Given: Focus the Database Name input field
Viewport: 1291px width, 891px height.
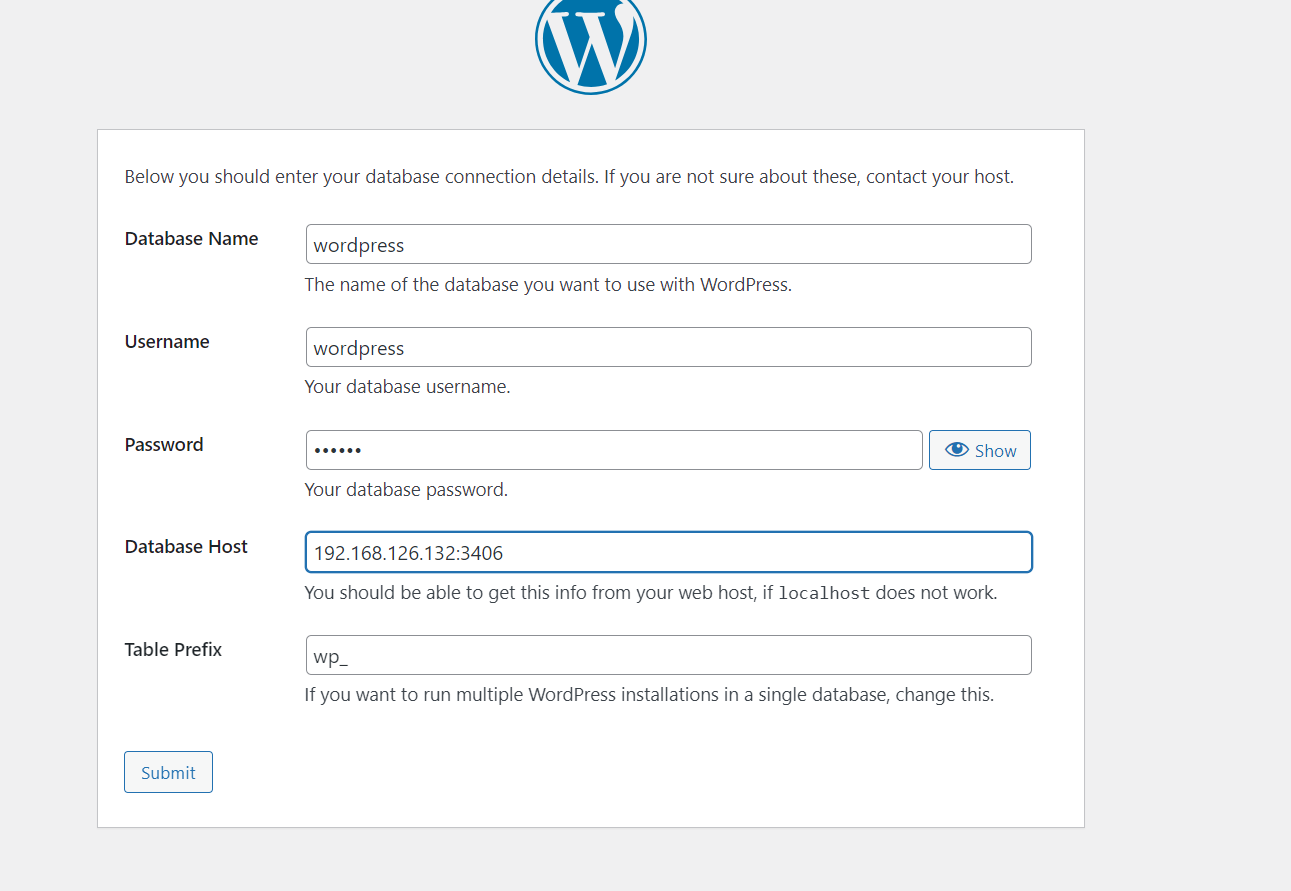Looking at the screenshot, I should (x=668, y=244).
